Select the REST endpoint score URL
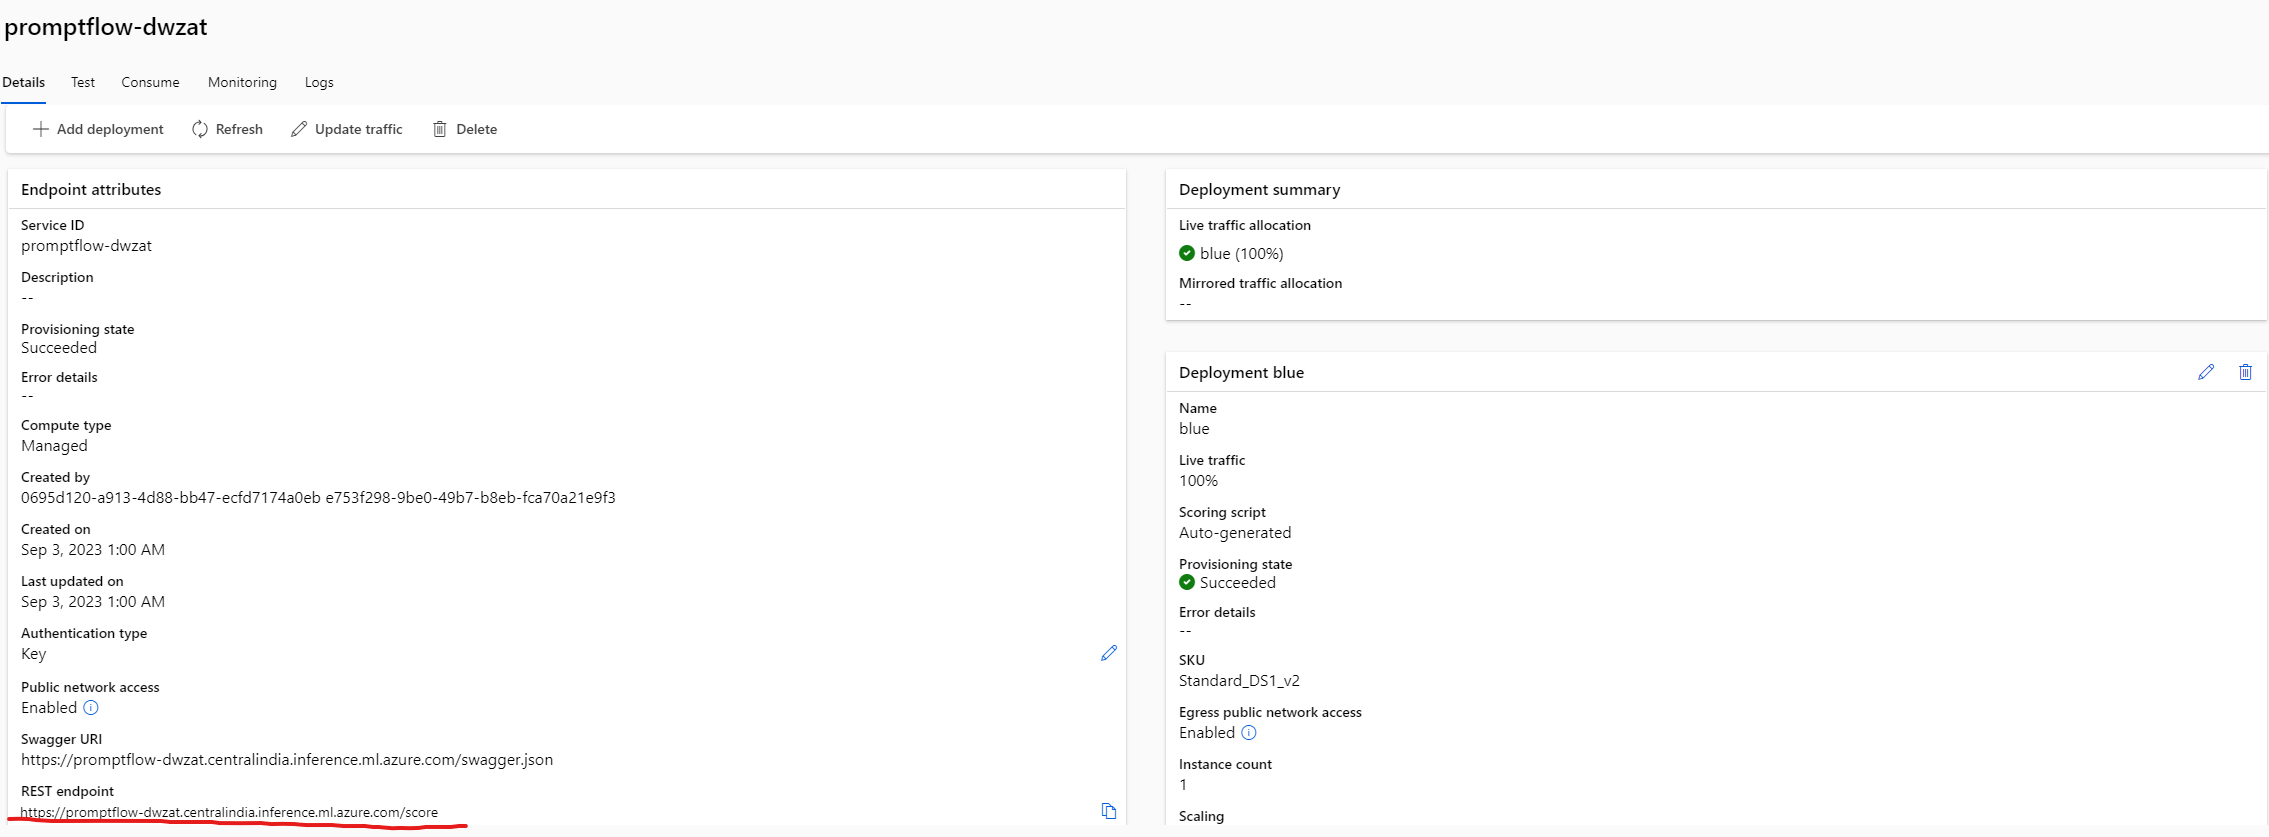 coord(229,812)
